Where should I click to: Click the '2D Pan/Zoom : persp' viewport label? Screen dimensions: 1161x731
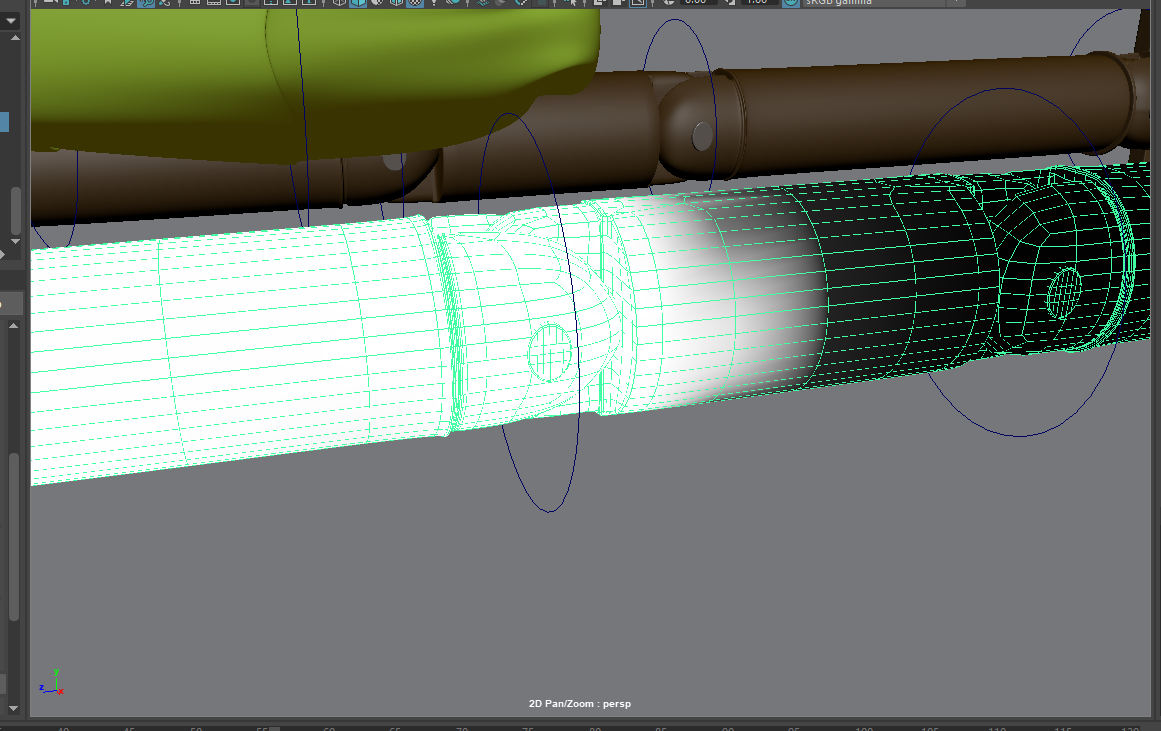[580, 704]
